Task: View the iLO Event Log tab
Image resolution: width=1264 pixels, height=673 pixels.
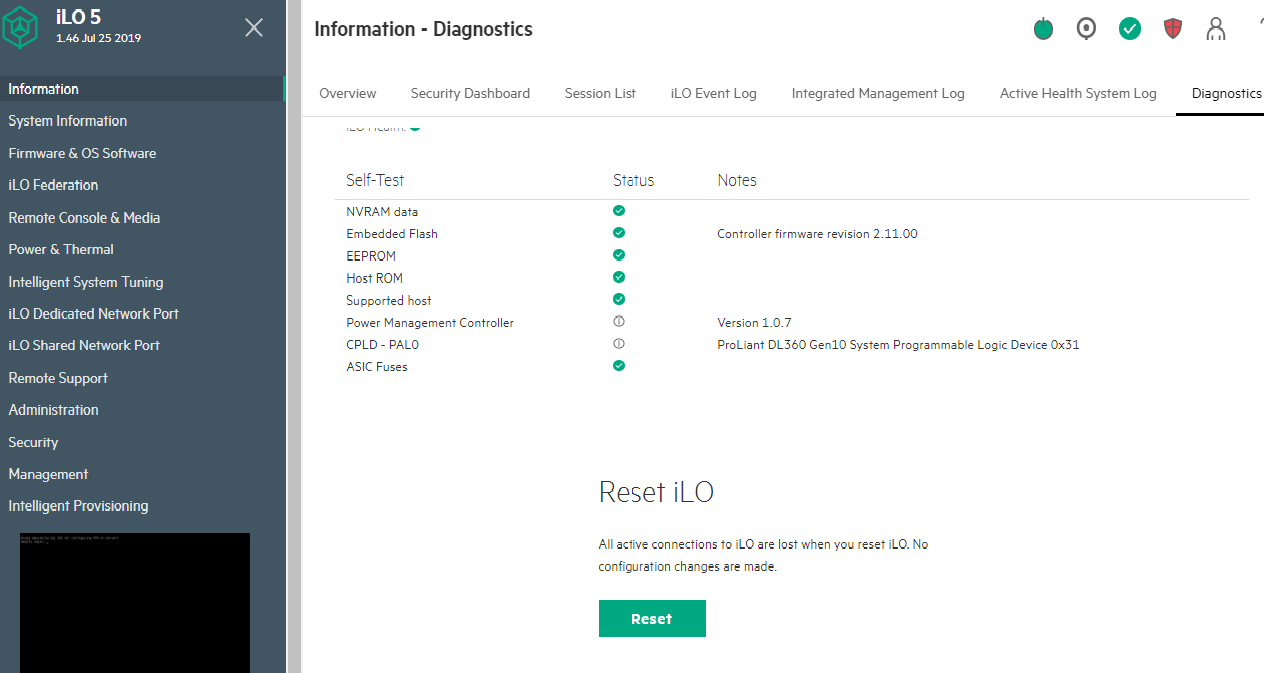Action: [x=714, y=93]
